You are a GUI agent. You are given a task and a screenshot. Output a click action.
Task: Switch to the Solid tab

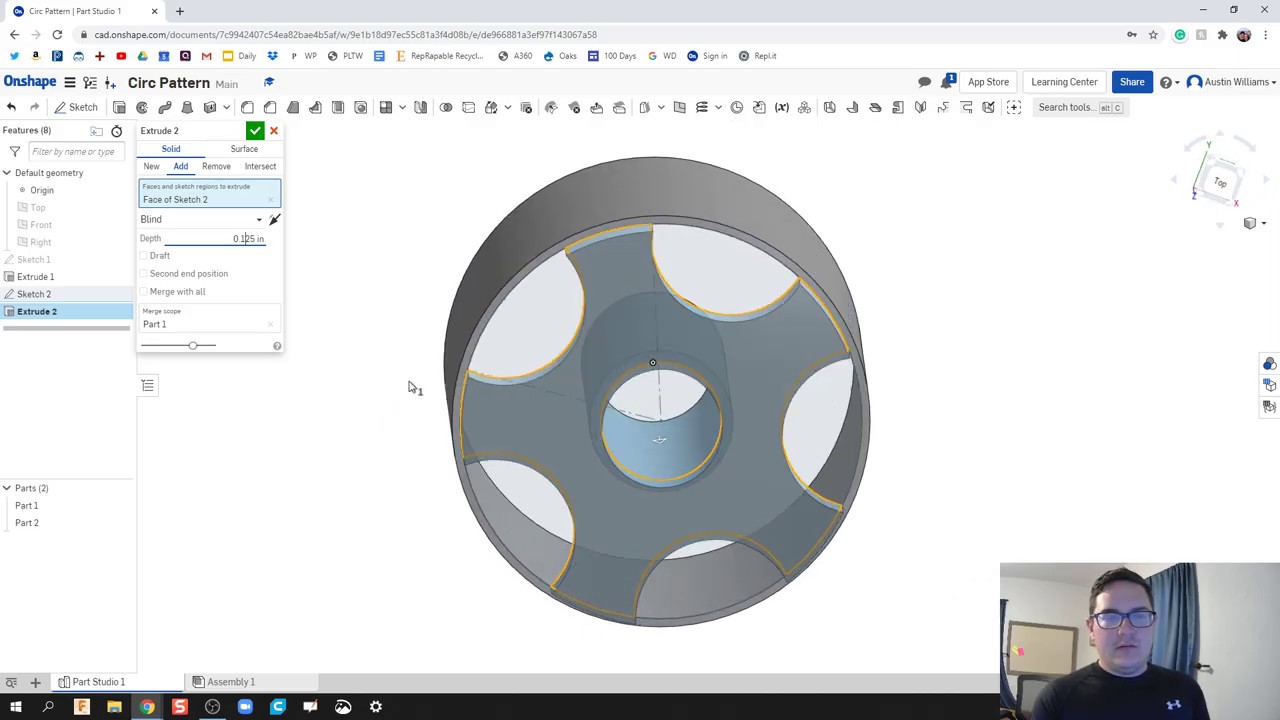[x=171, y=149]
